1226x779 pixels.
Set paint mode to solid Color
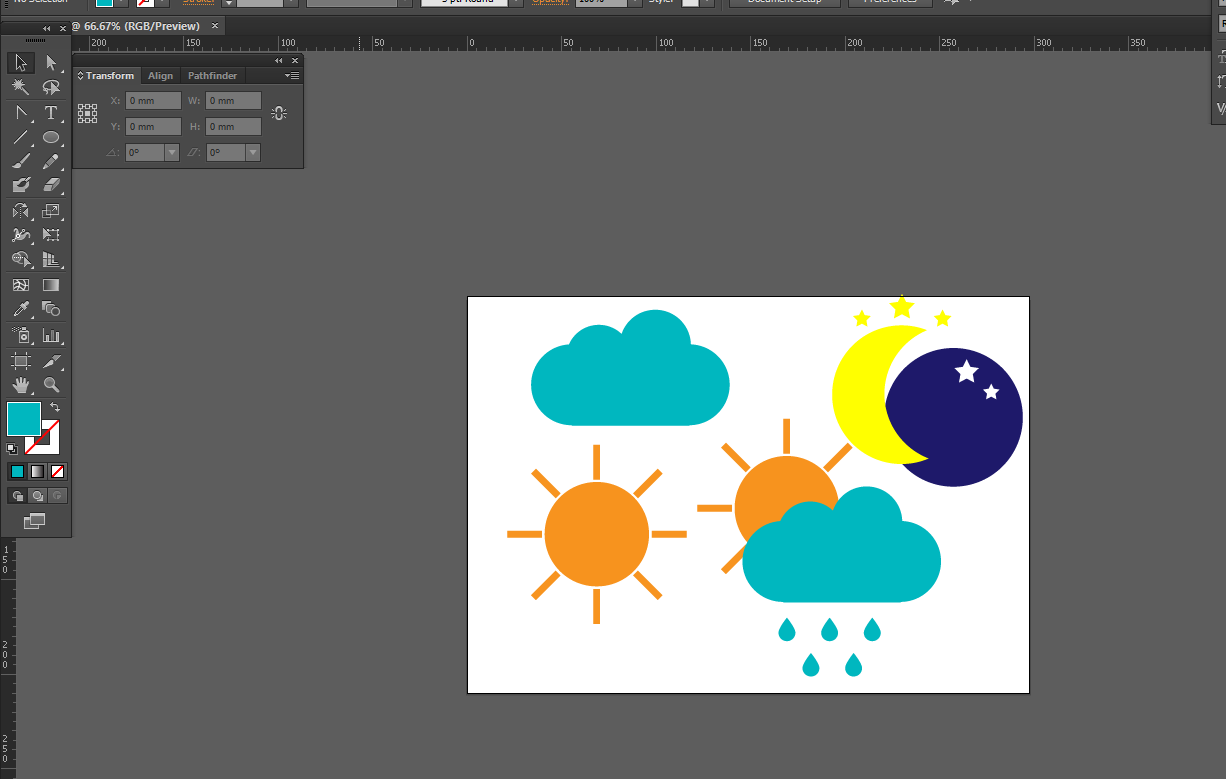pos(17,471)
